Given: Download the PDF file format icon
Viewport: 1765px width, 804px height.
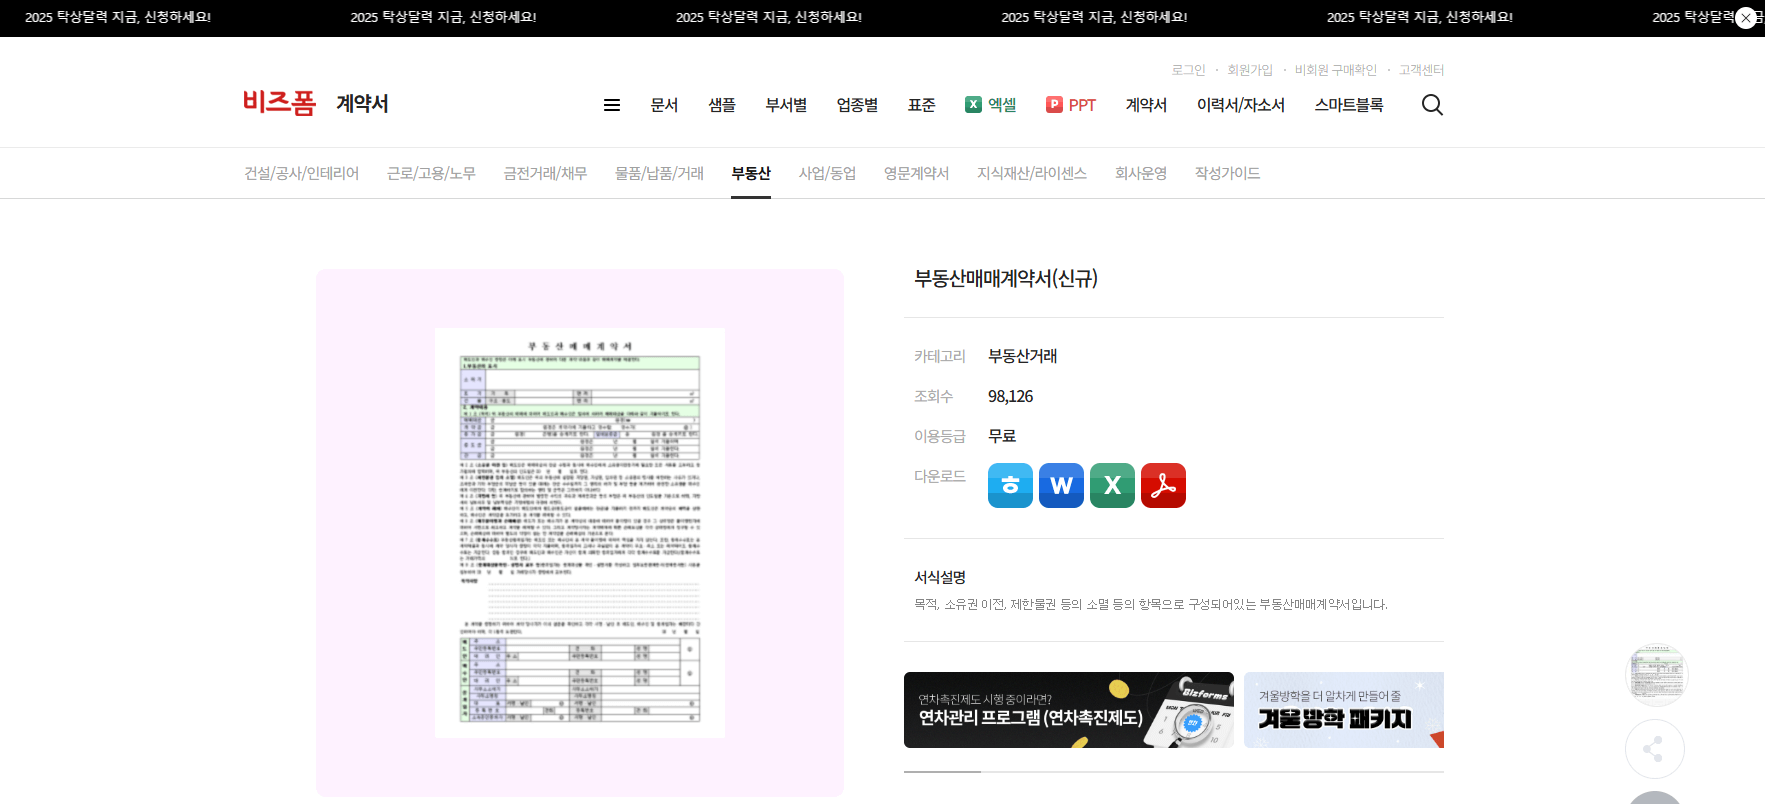Looking at the screenshot, I should coord(1163,485).
